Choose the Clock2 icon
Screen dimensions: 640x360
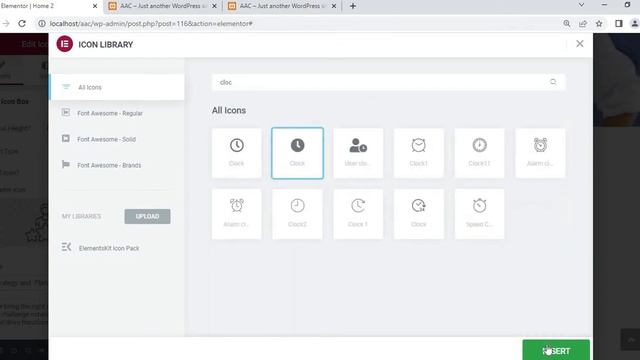pos(297,214)
